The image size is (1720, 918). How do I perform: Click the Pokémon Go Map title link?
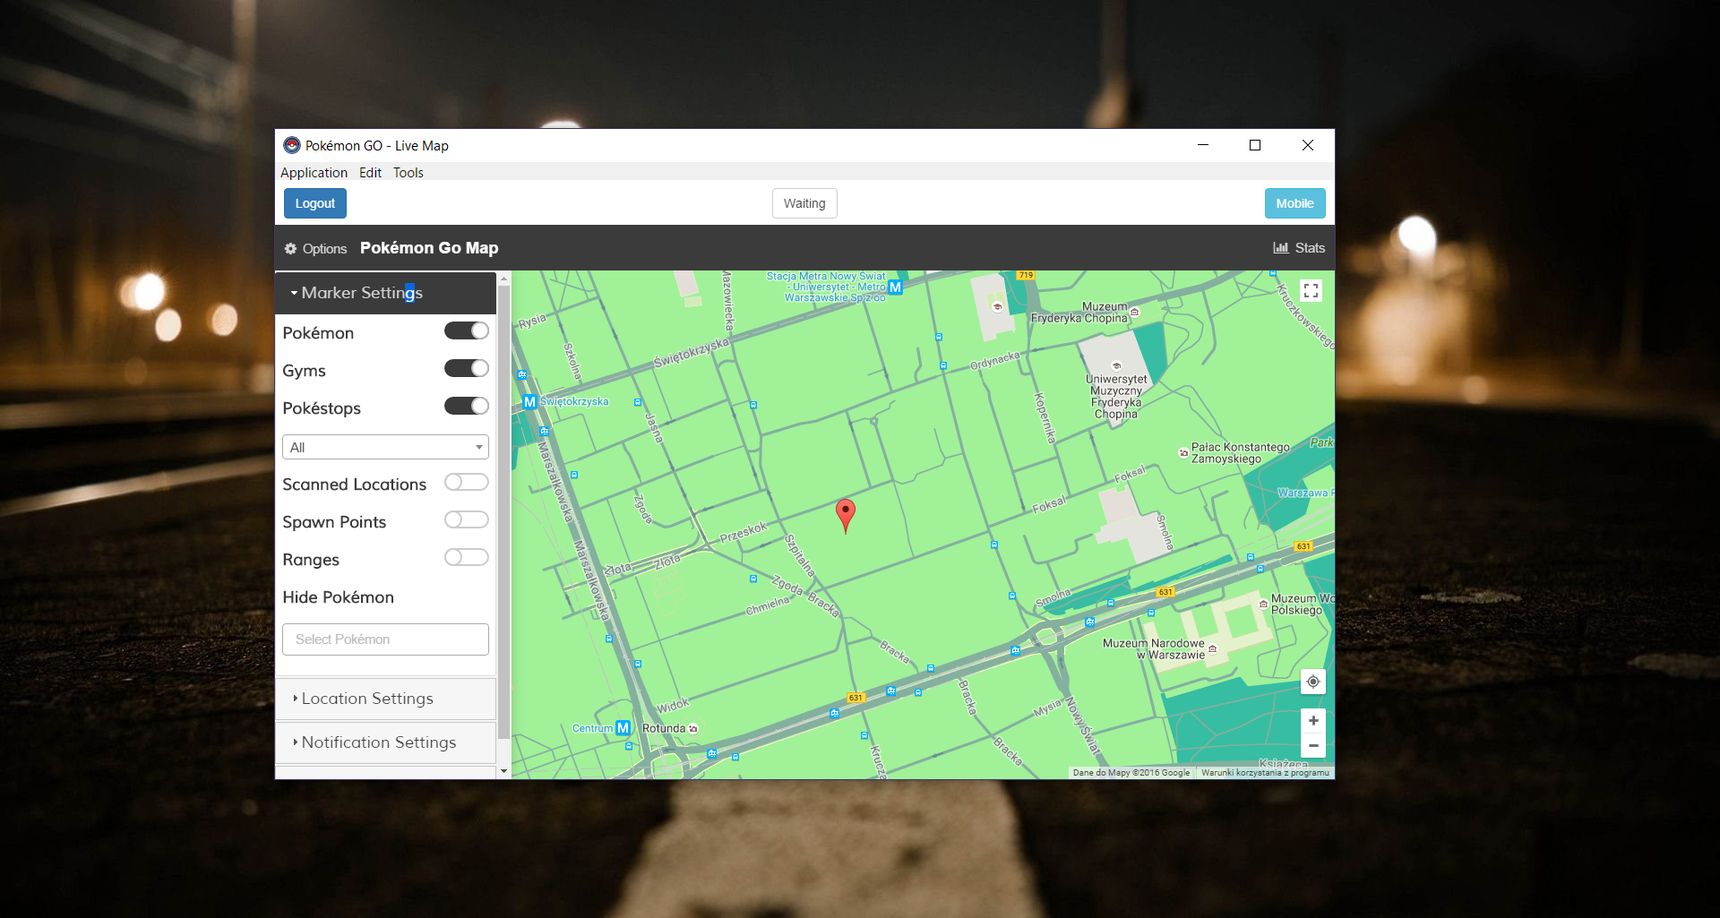[429, 248]
